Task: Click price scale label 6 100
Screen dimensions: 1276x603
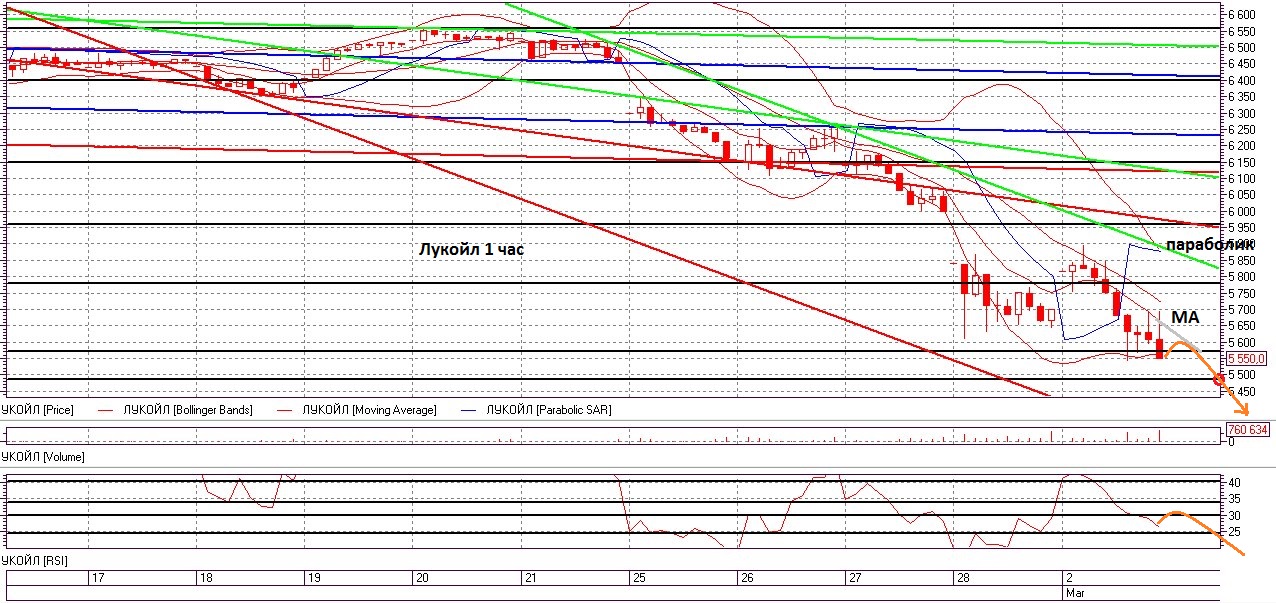Action: point(1241,179)
